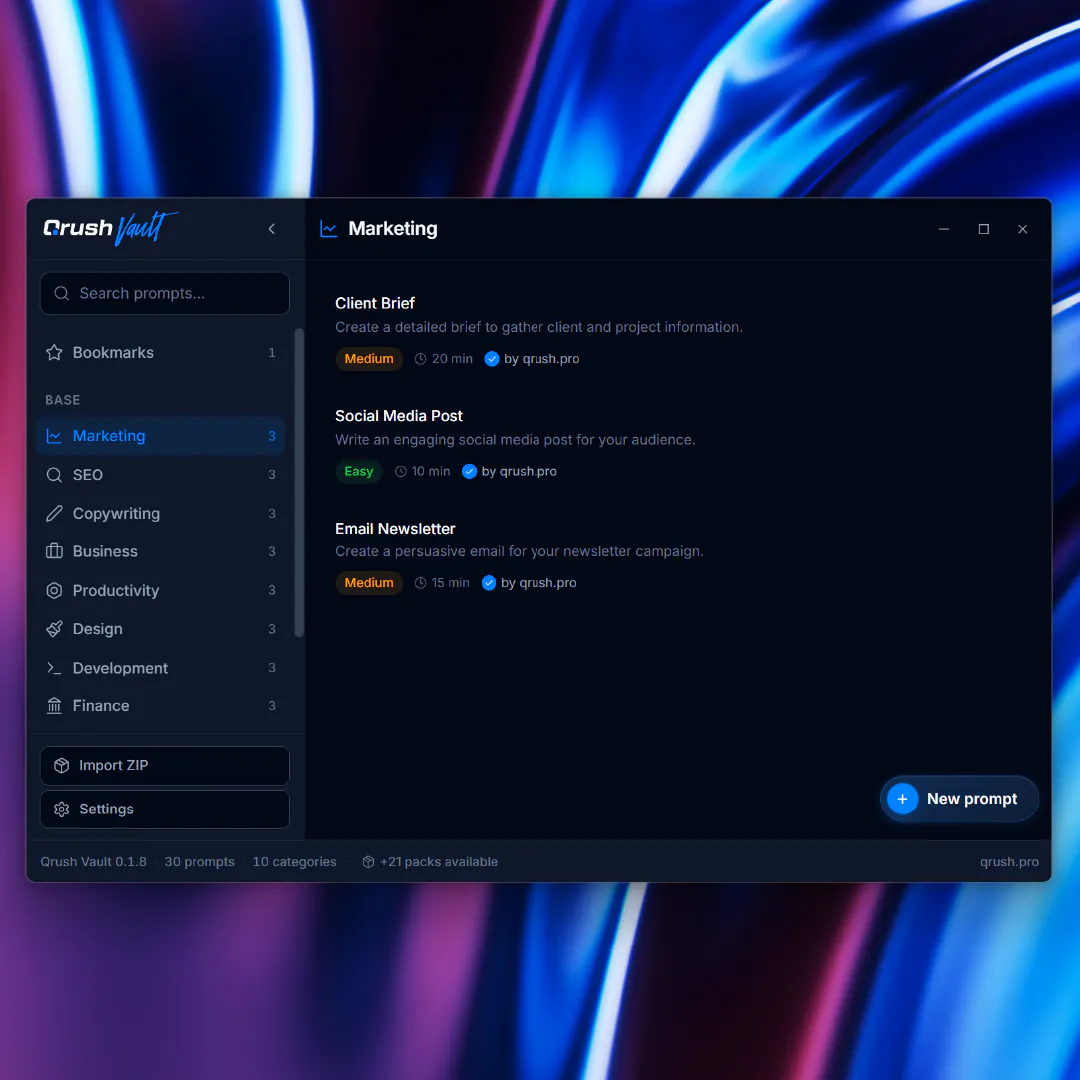1080x1080 pixels.
Task: Open Bookmarks via the star icon
Action: point(54,353)
